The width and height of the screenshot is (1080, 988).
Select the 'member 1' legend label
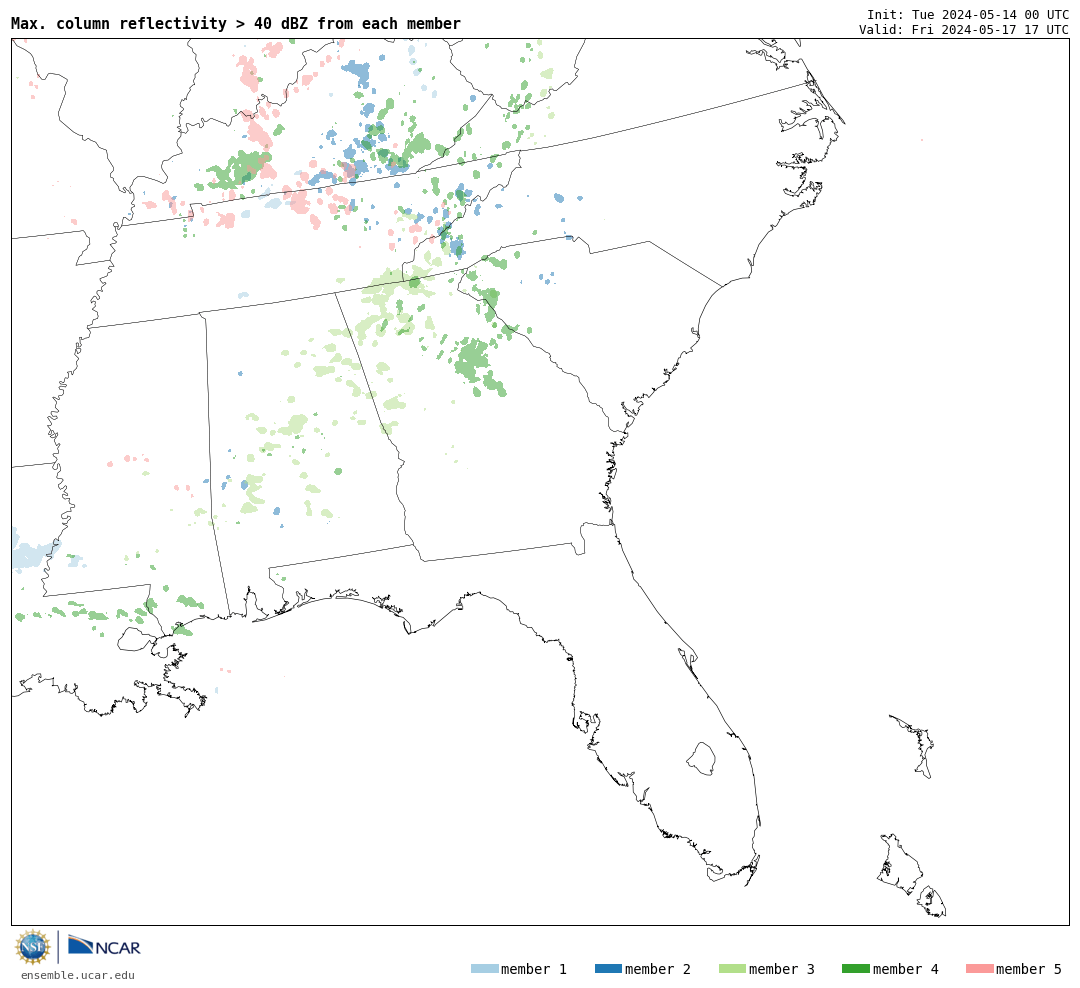tap(534, 969)
